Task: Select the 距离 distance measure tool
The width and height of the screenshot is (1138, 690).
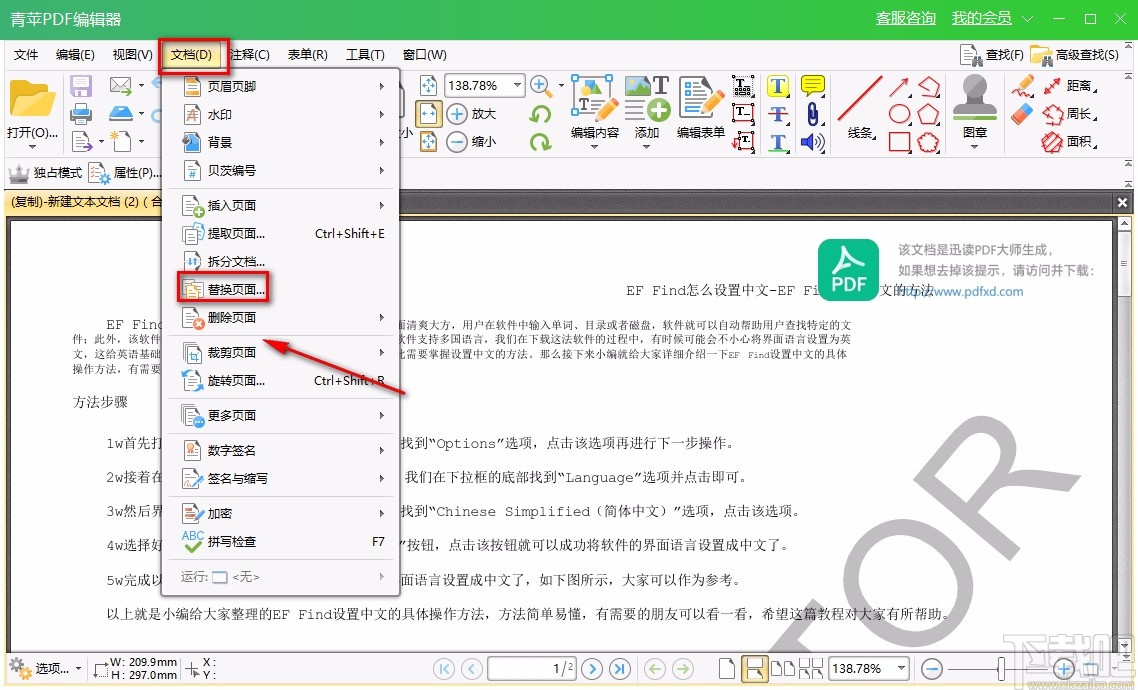Action: 1070,86
